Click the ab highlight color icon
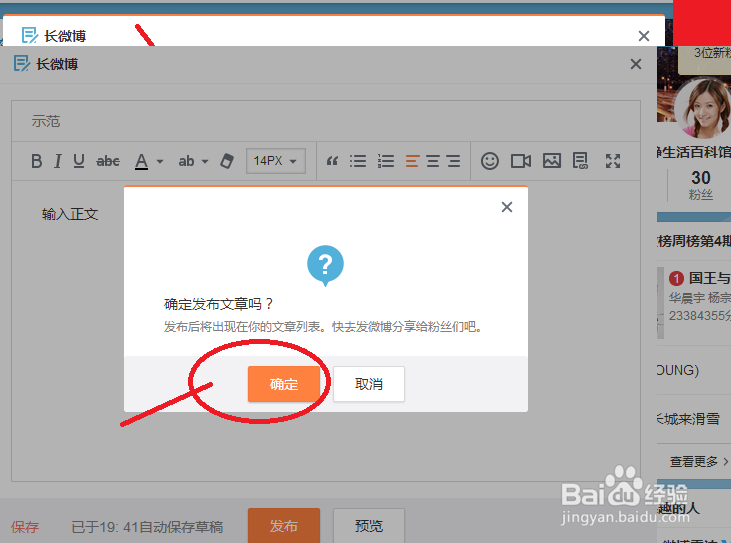The height and width of the screenshot is (543, 731). (186, 161)
